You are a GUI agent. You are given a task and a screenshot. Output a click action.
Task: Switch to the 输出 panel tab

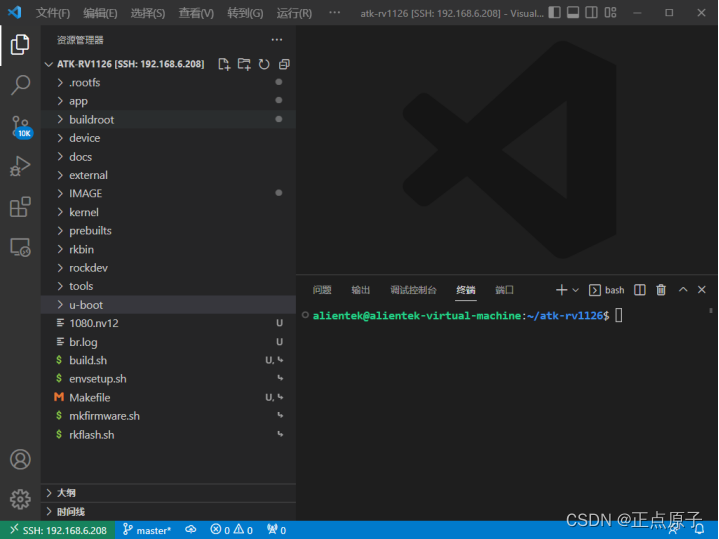pyautogui.click(x=360, y=290)
